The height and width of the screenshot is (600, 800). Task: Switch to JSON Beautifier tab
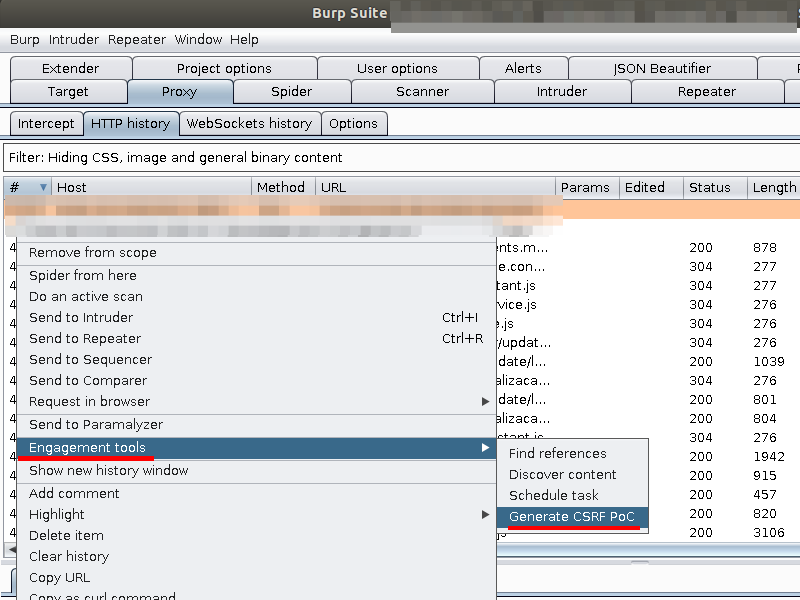662,69
